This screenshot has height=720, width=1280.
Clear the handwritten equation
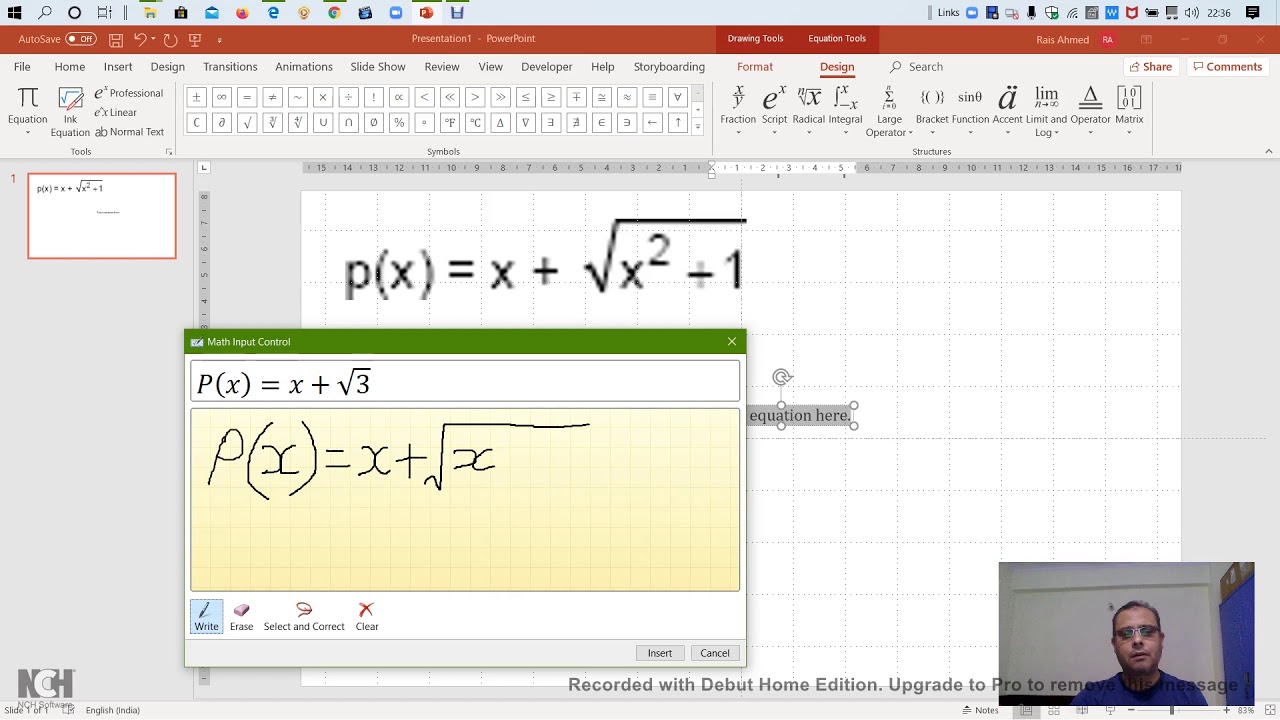(366, 616)
